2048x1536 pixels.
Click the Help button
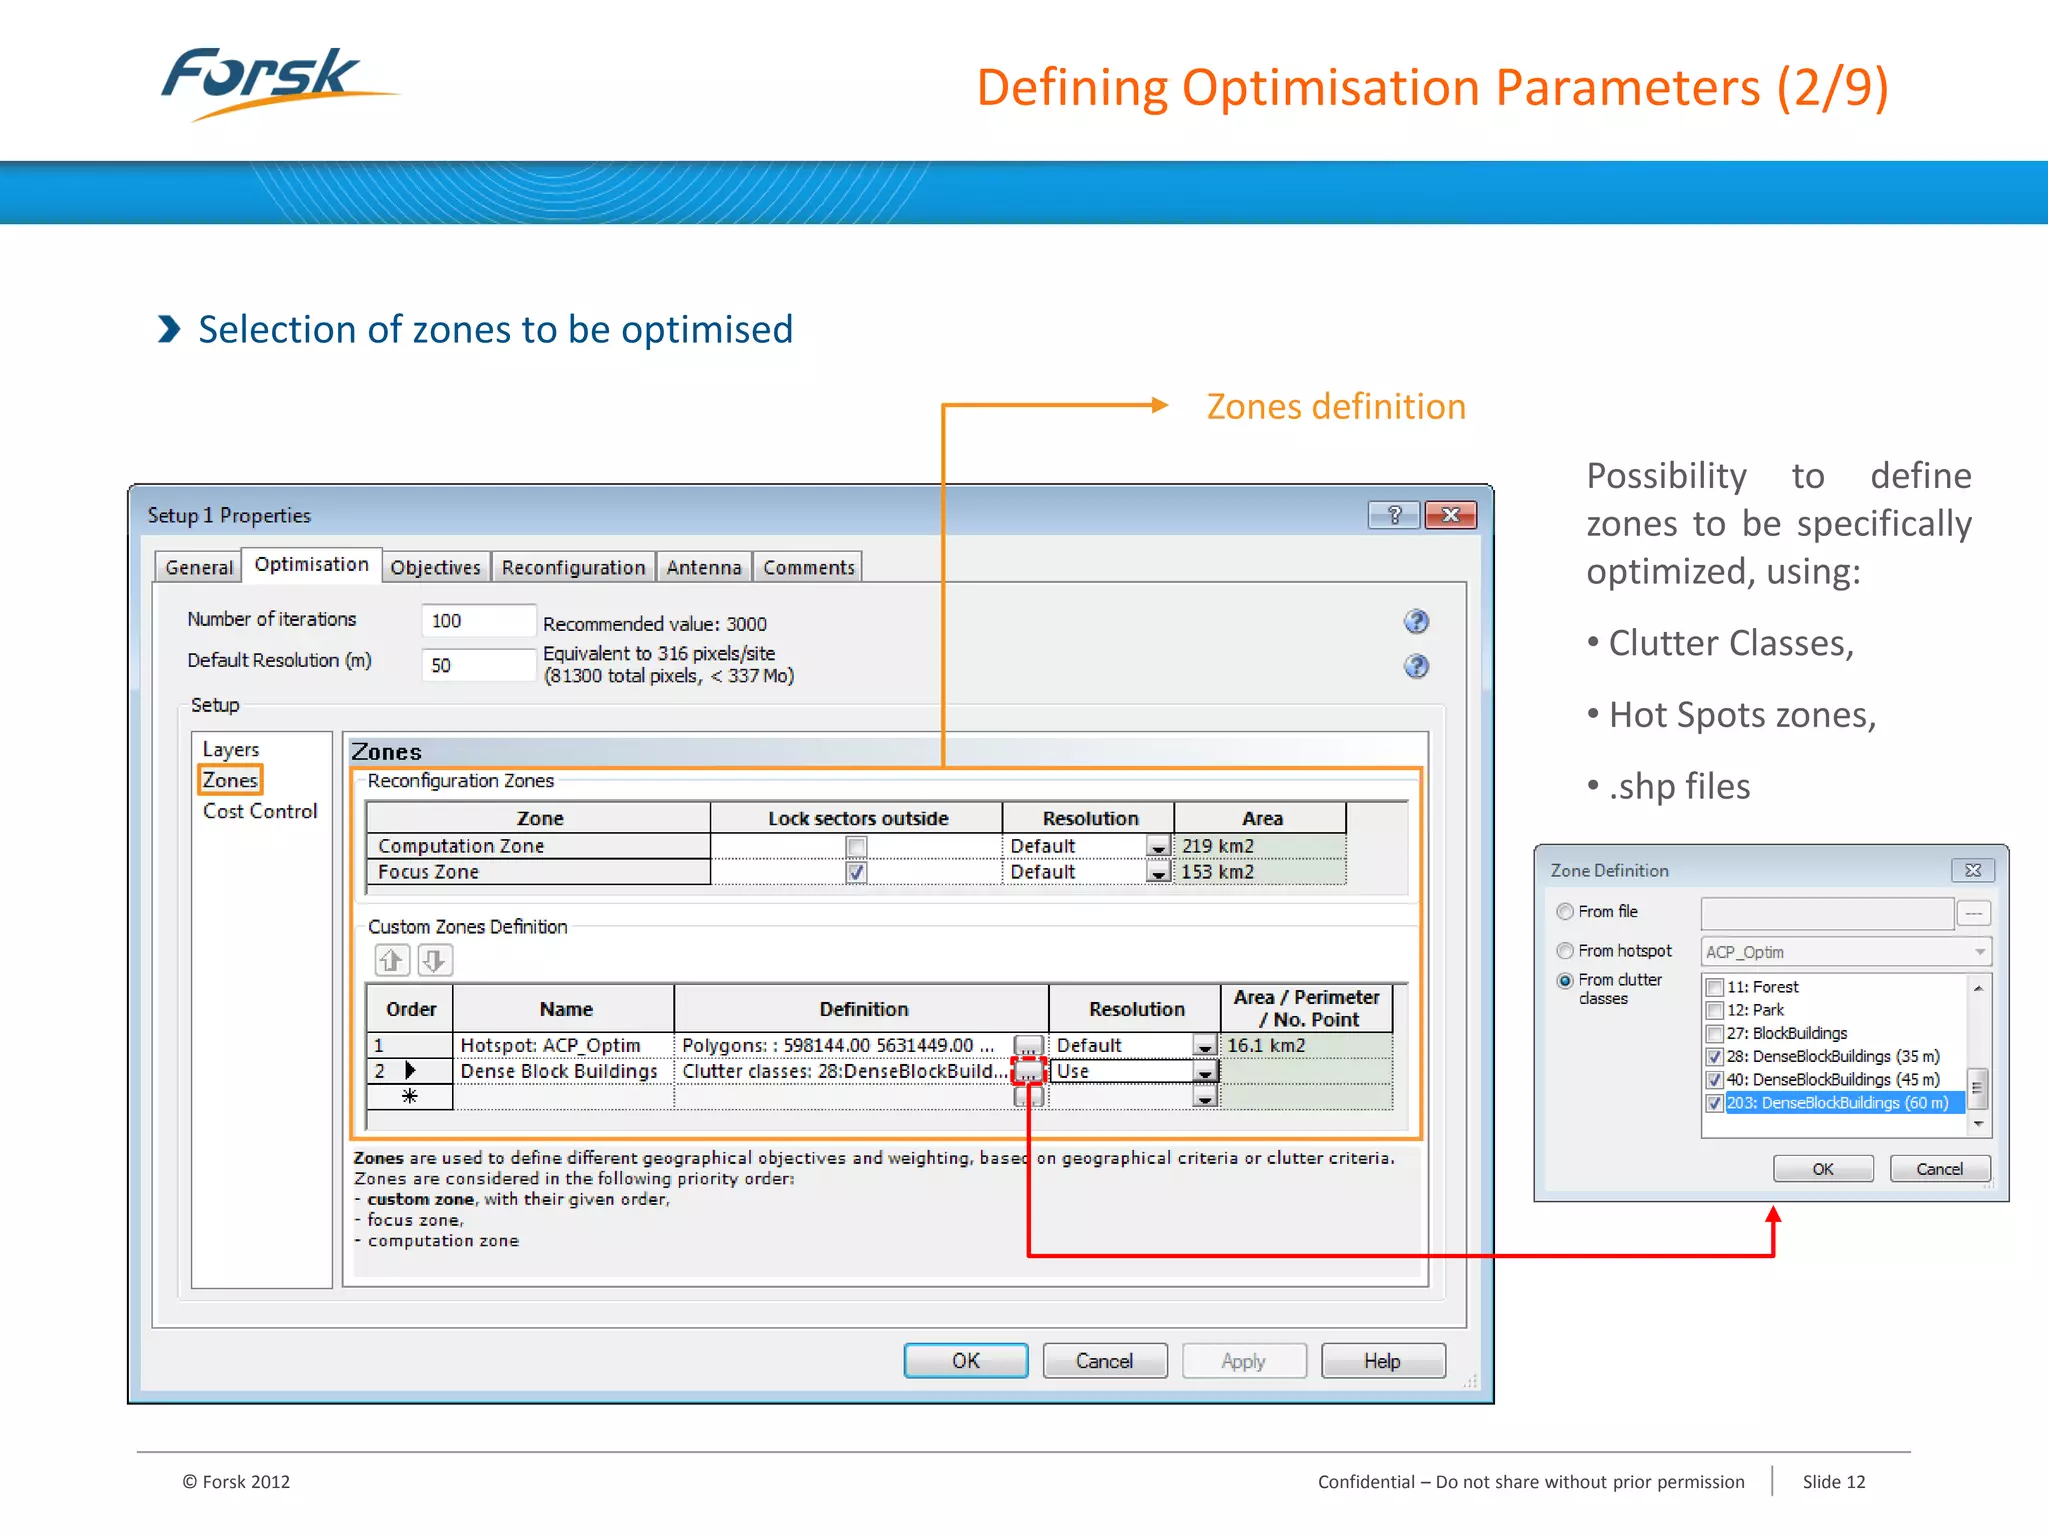pos(1382,1361)
